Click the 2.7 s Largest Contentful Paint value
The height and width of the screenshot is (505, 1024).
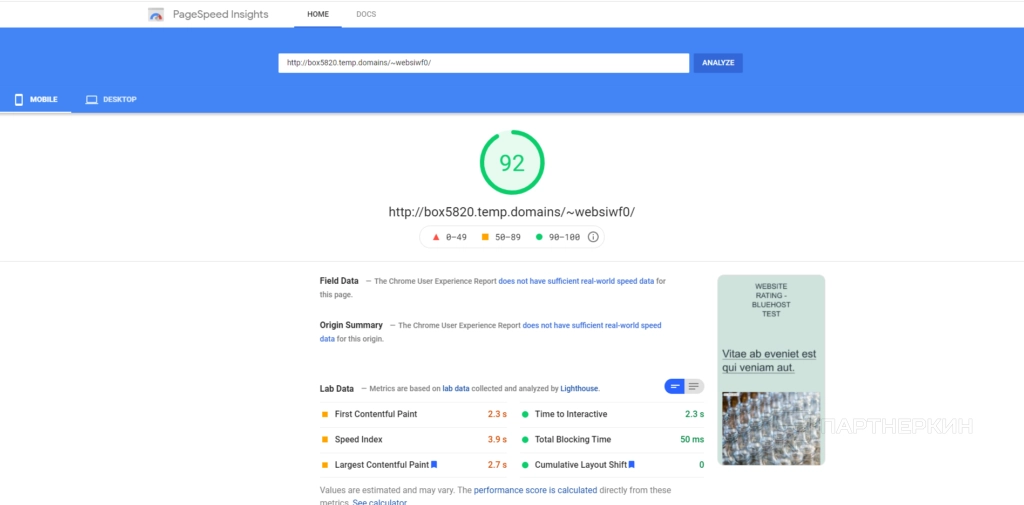[x=497, y=465]
